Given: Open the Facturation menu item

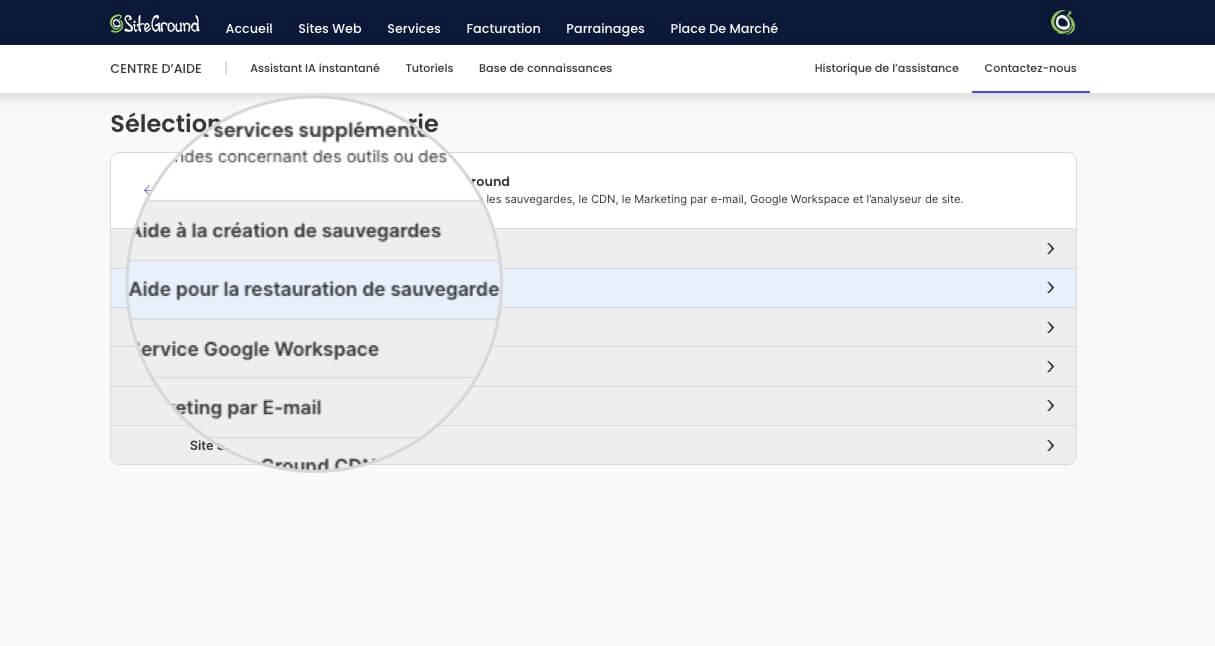Looking at the screenshot, I should point(503,29).
